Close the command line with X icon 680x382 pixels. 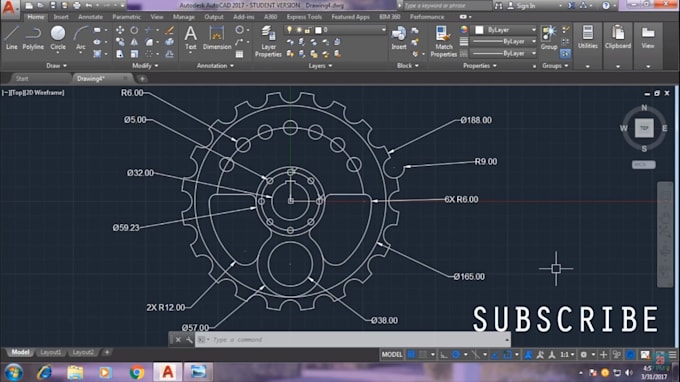point(178,340)
